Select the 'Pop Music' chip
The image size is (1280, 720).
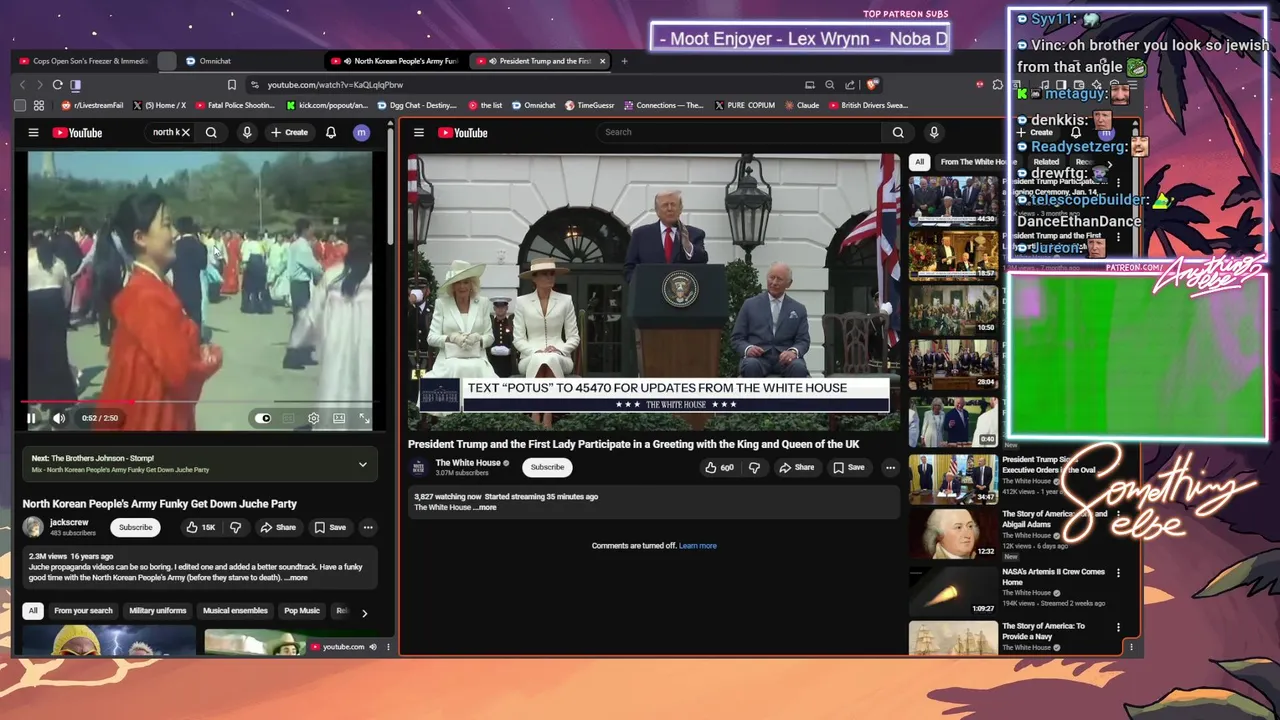tap(302, 611)
